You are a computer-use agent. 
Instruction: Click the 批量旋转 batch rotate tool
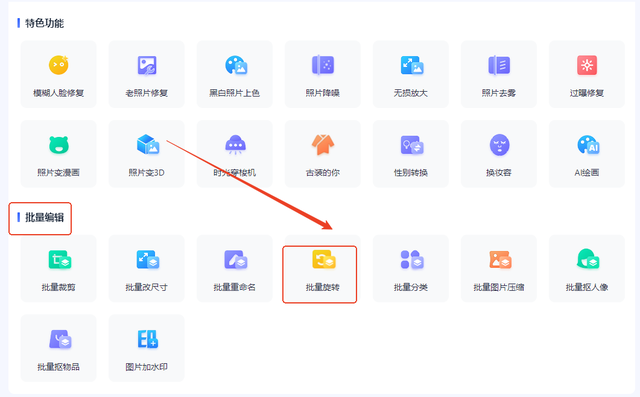click(x=323, y=268)
